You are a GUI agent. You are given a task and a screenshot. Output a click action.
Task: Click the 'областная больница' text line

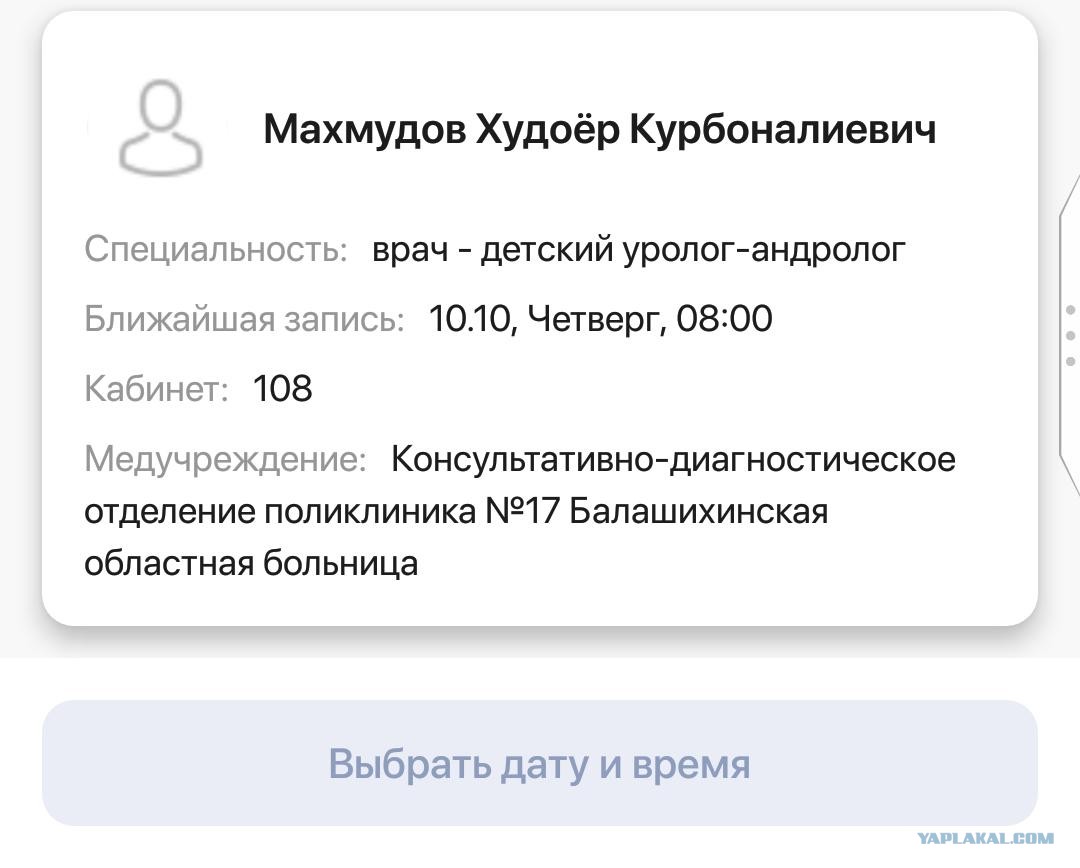(251, 563)
